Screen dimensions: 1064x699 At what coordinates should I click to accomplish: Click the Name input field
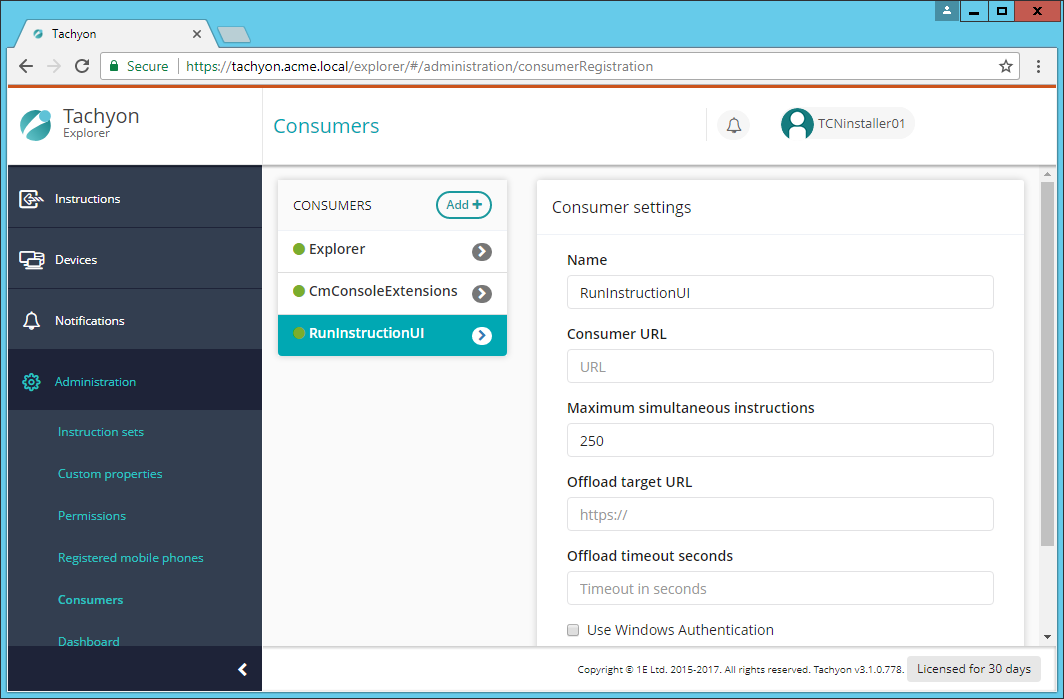pyautogui.click(x=780, y=292)
